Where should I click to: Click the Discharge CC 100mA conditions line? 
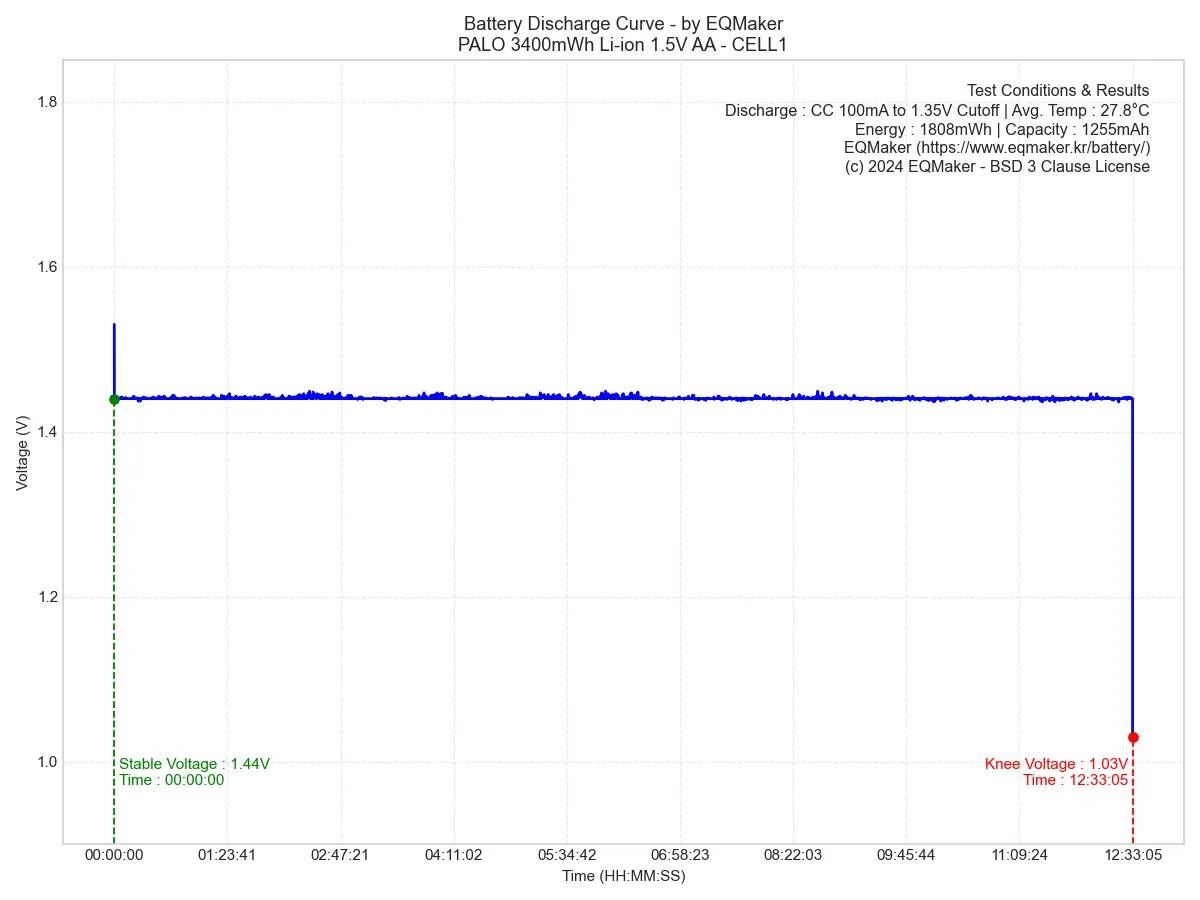click(x=937, y=110)
